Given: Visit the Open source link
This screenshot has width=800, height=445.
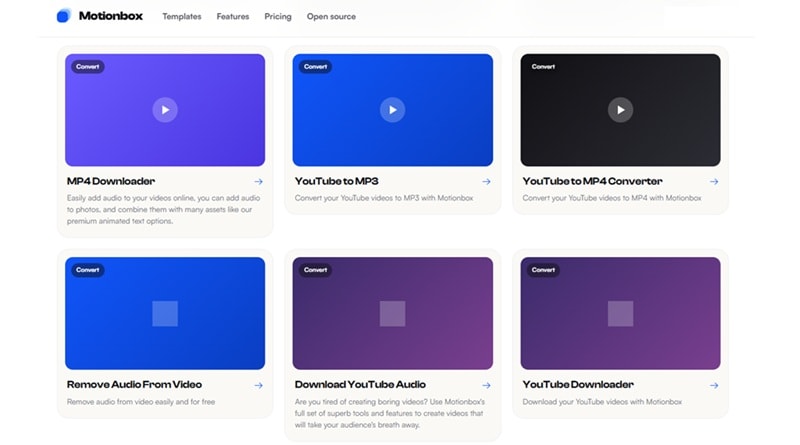Looking at the screenshot, I should pos(331,16).
